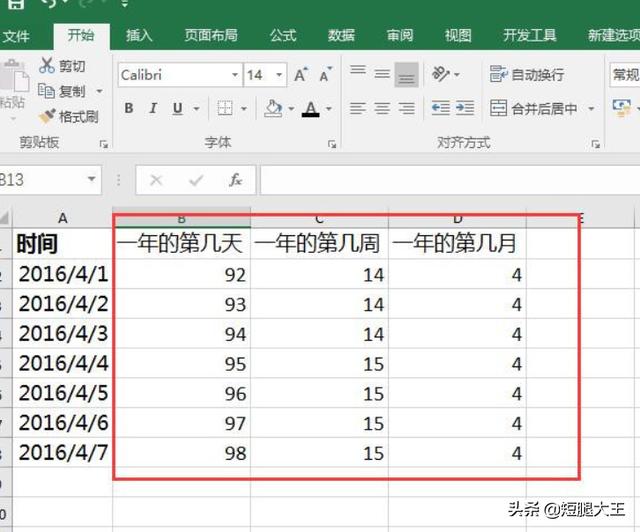The height and width of the screenshot is (532, 640).
Task: Click the Merge & Center (合并后居中) button
Action: click(535, 108)
